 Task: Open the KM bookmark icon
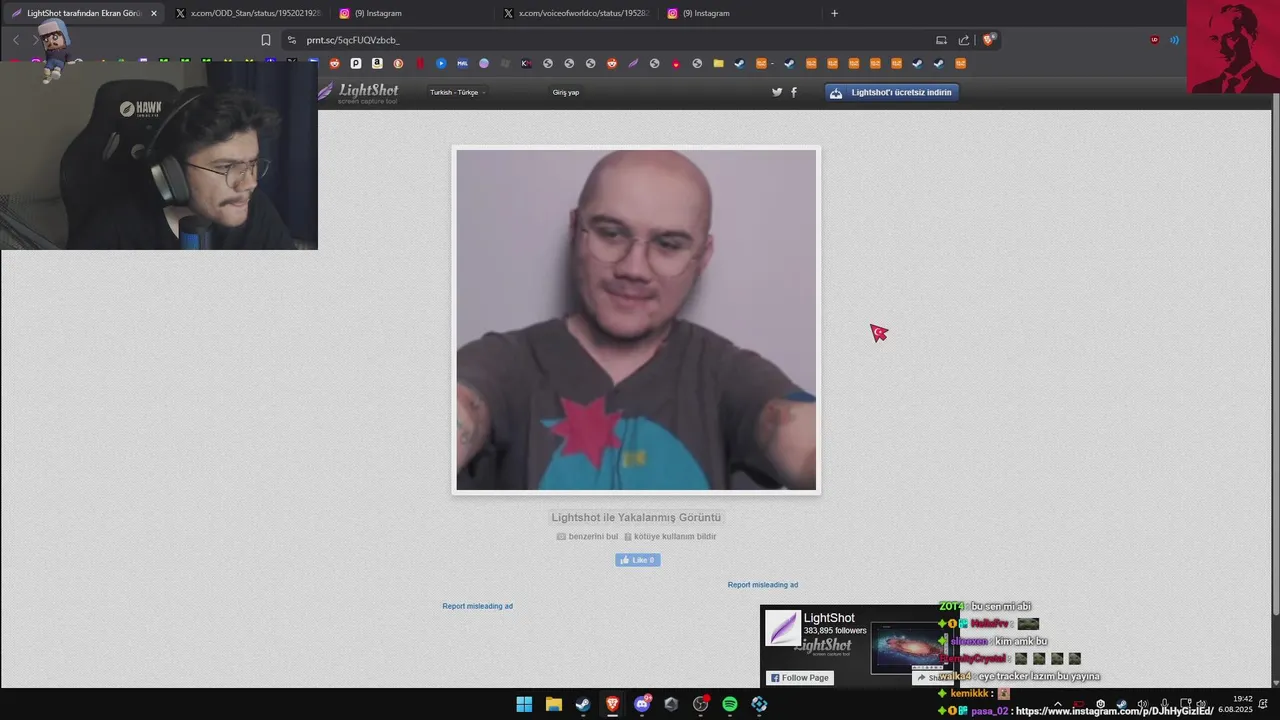click(x=526, y=63)
